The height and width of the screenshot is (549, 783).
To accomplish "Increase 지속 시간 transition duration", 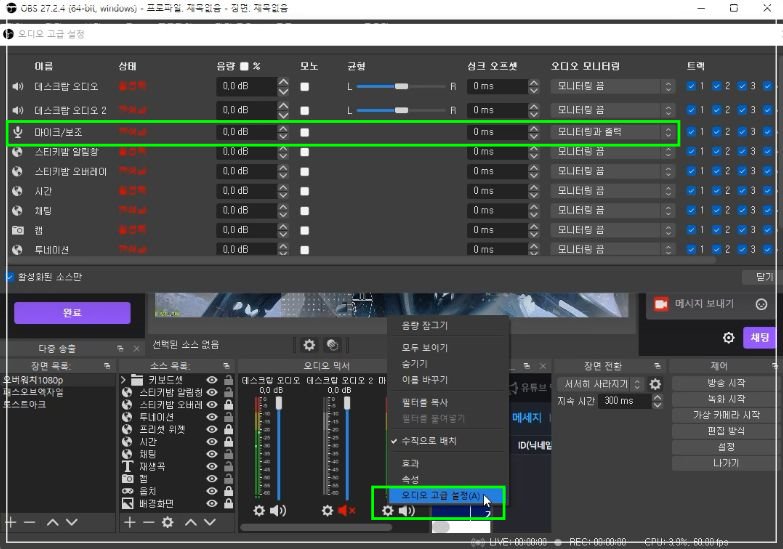I will pyautogui.click(x=657, y=398).
